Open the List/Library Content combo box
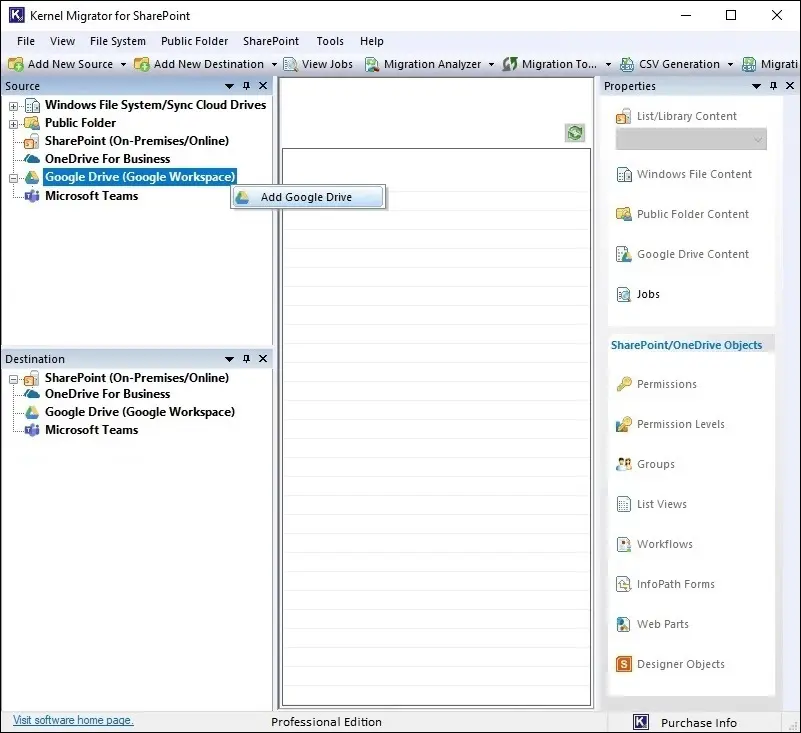Image resolution: width=801 pixels, height=733 pixels. point(691,139)
